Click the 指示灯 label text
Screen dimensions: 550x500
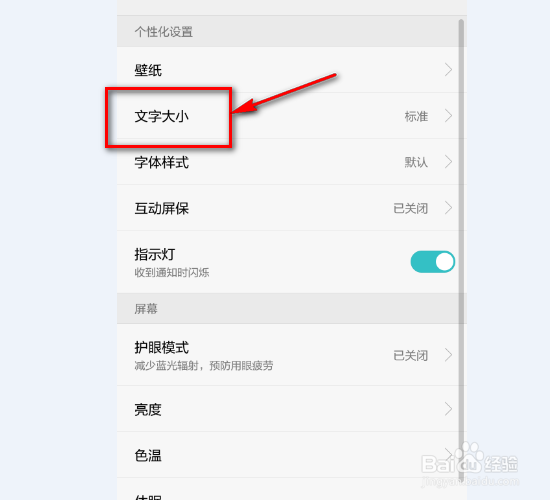[x=155, y=254]
